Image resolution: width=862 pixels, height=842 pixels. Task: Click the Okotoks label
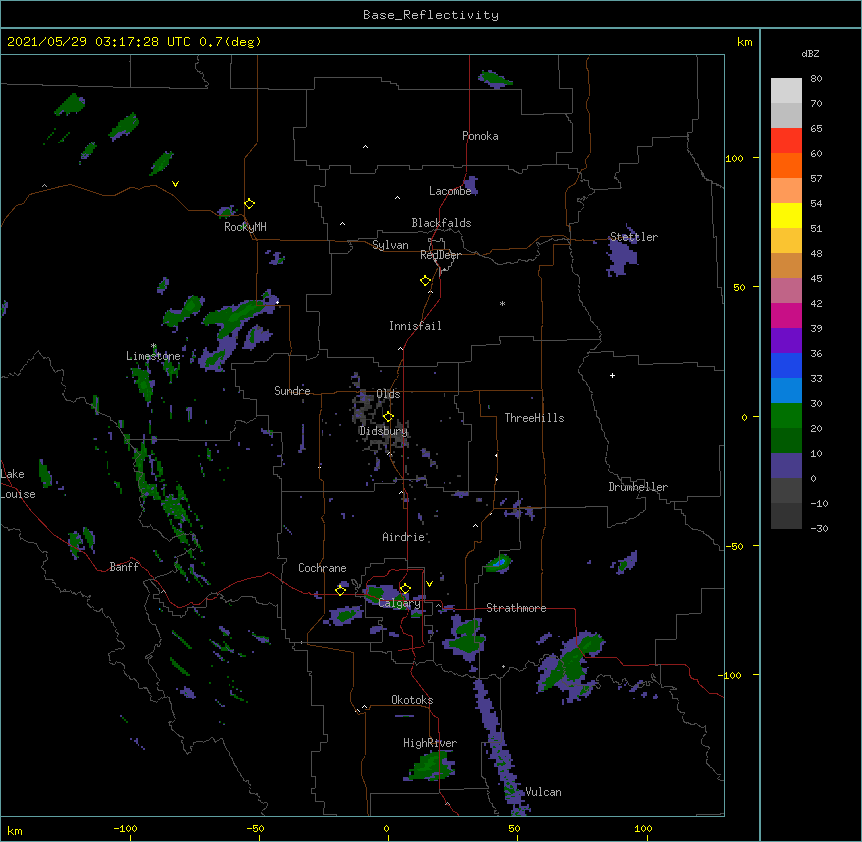(x=412, y=700)
